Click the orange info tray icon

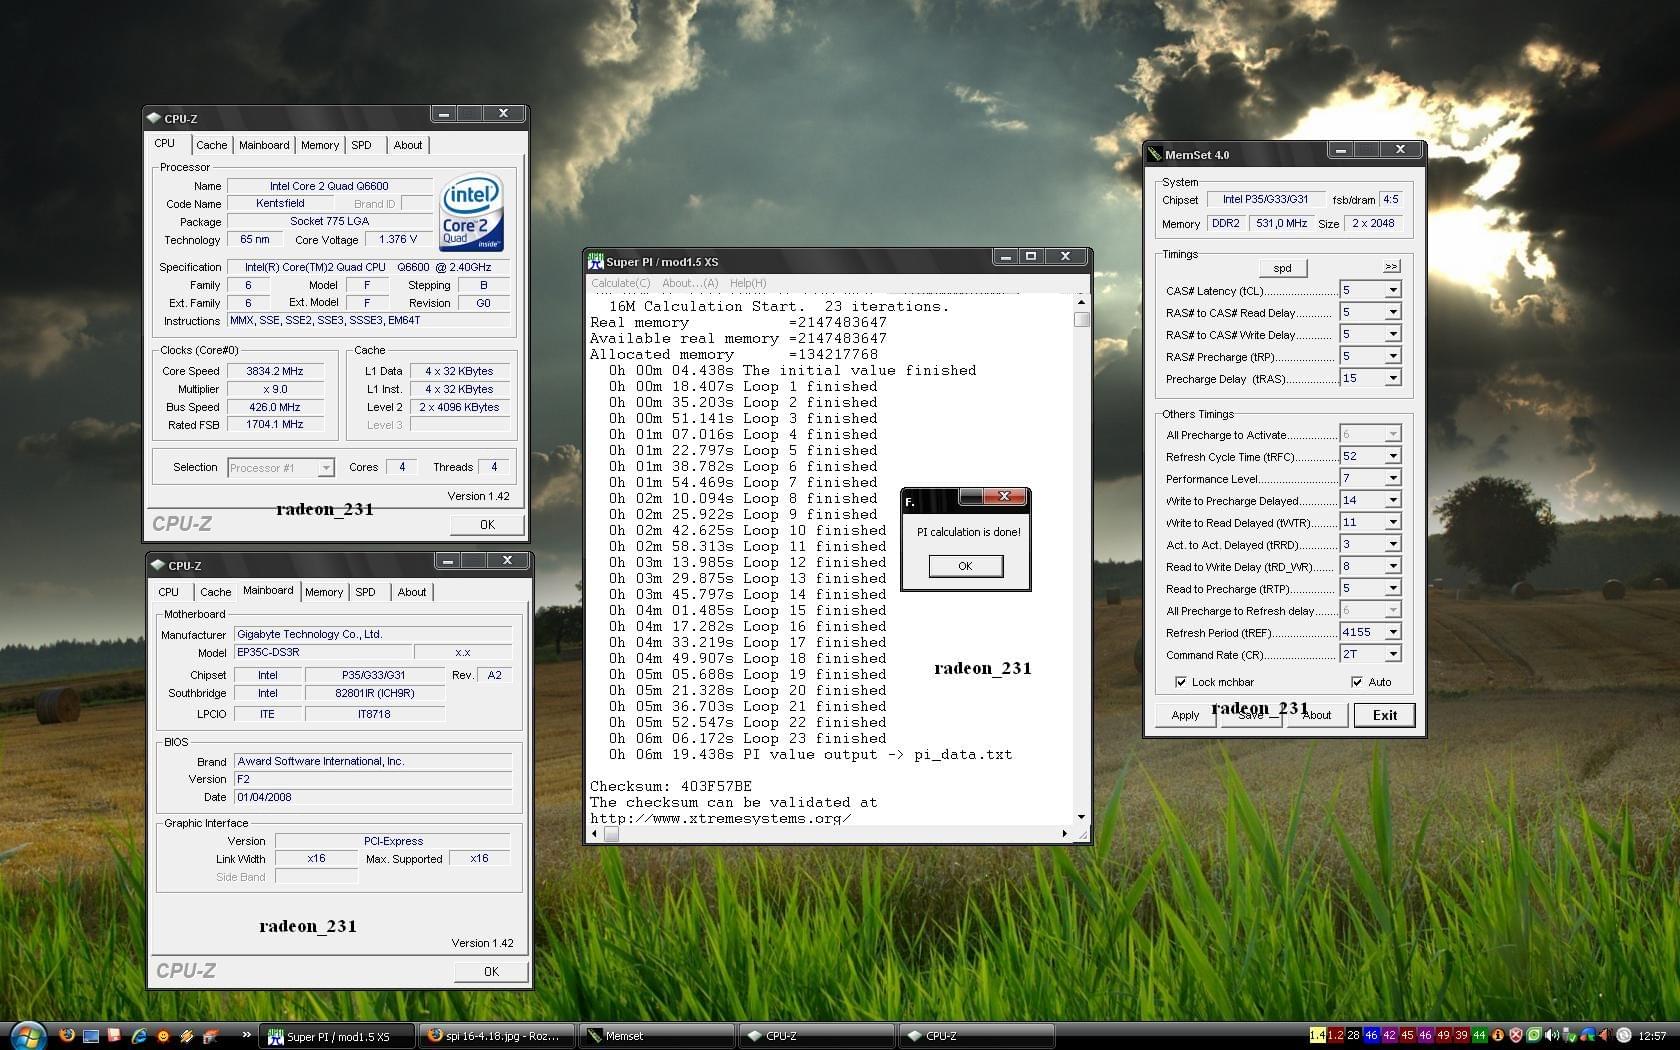pyautogui.click(x=1498, y=1035)
